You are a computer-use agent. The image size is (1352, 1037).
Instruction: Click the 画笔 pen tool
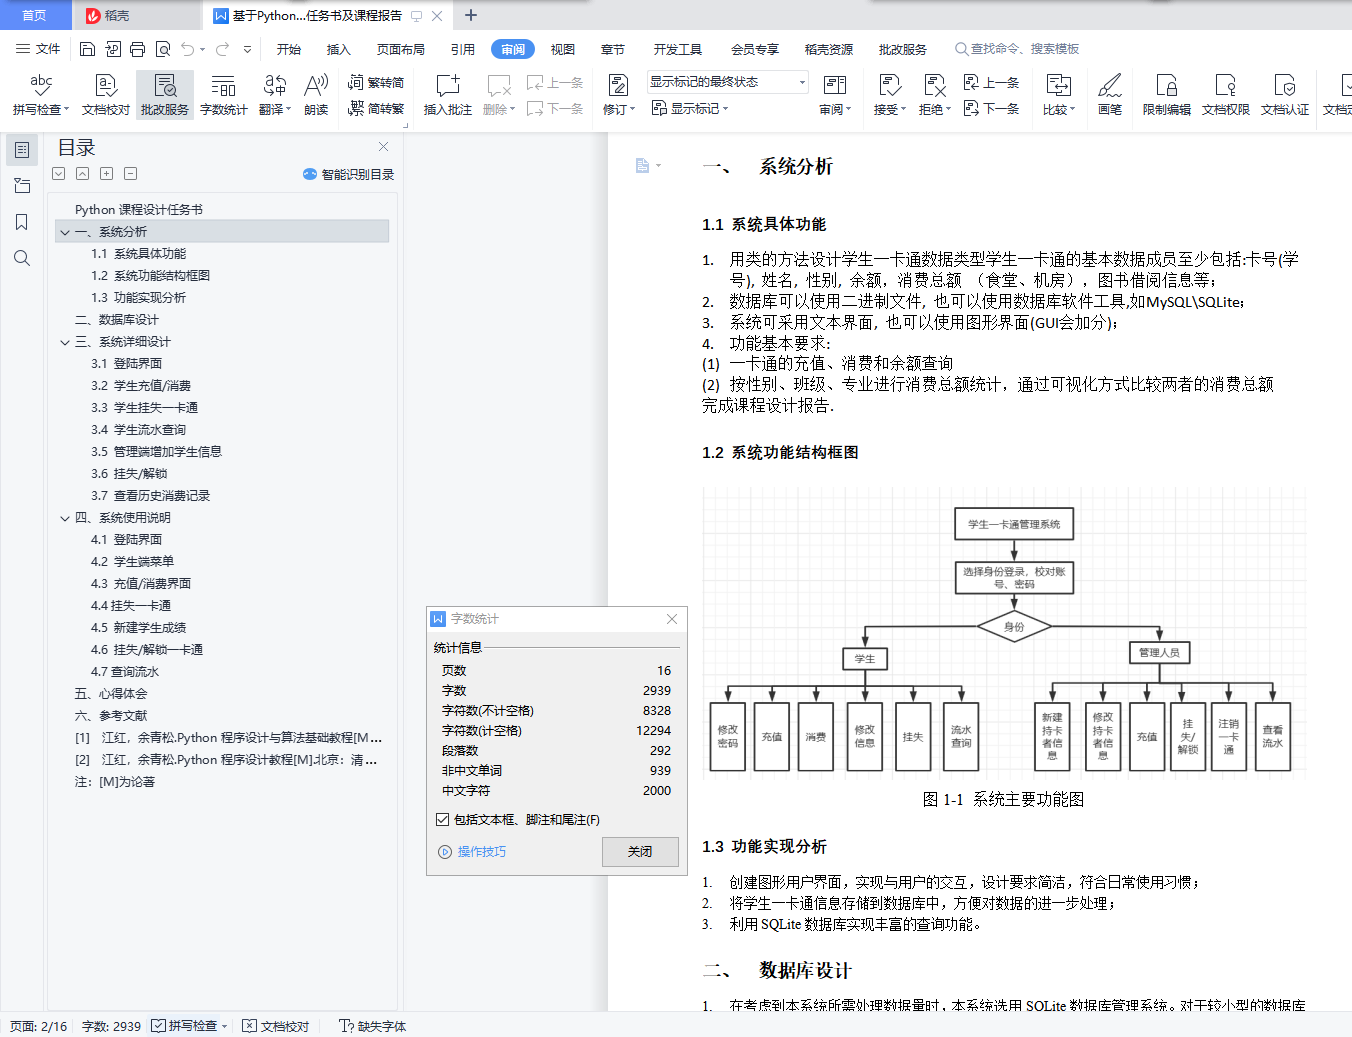click(x=1109, y=95)
